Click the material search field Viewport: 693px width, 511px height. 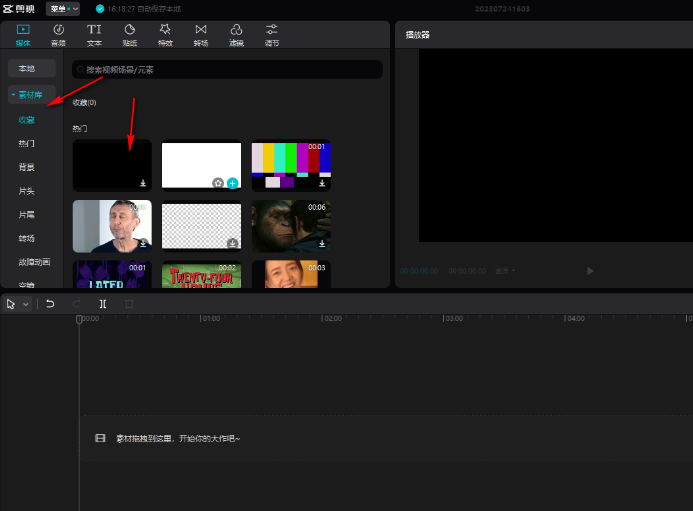click(227, 69)
